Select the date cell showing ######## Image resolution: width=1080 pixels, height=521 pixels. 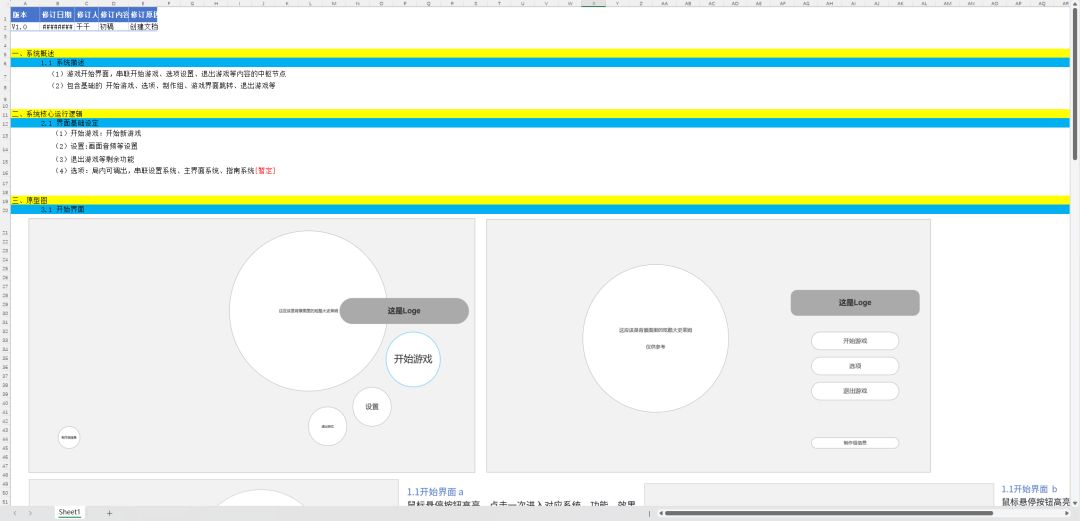[x=56, y=27]
